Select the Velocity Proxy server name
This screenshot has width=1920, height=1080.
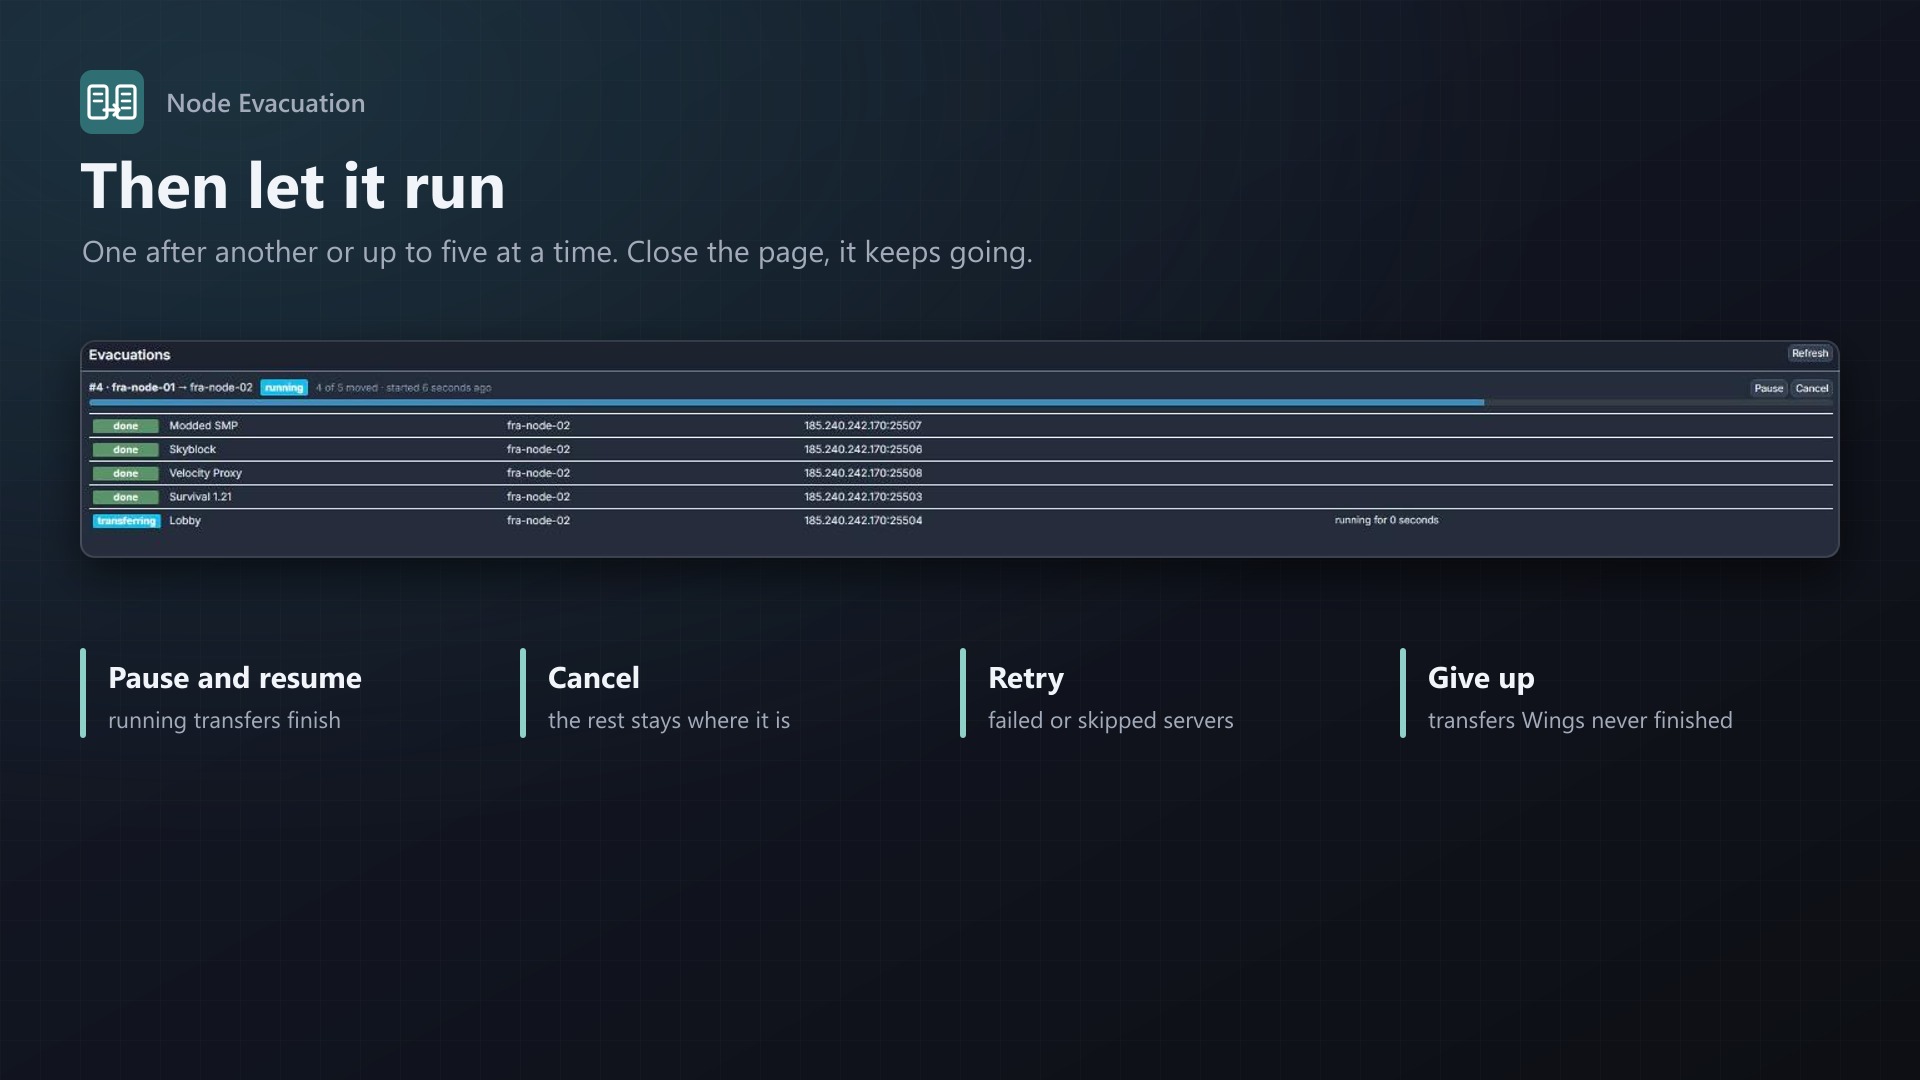point(205,473)
